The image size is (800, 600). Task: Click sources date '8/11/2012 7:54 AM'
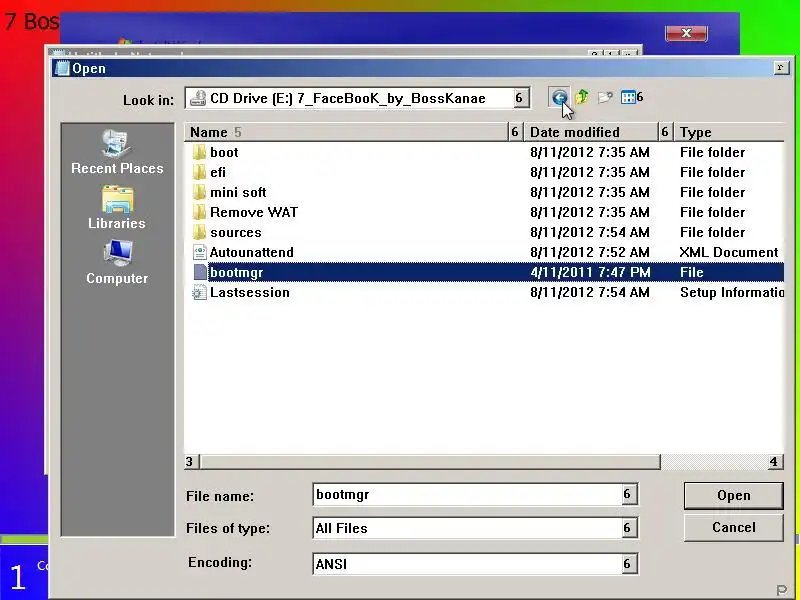click(590, 232)
